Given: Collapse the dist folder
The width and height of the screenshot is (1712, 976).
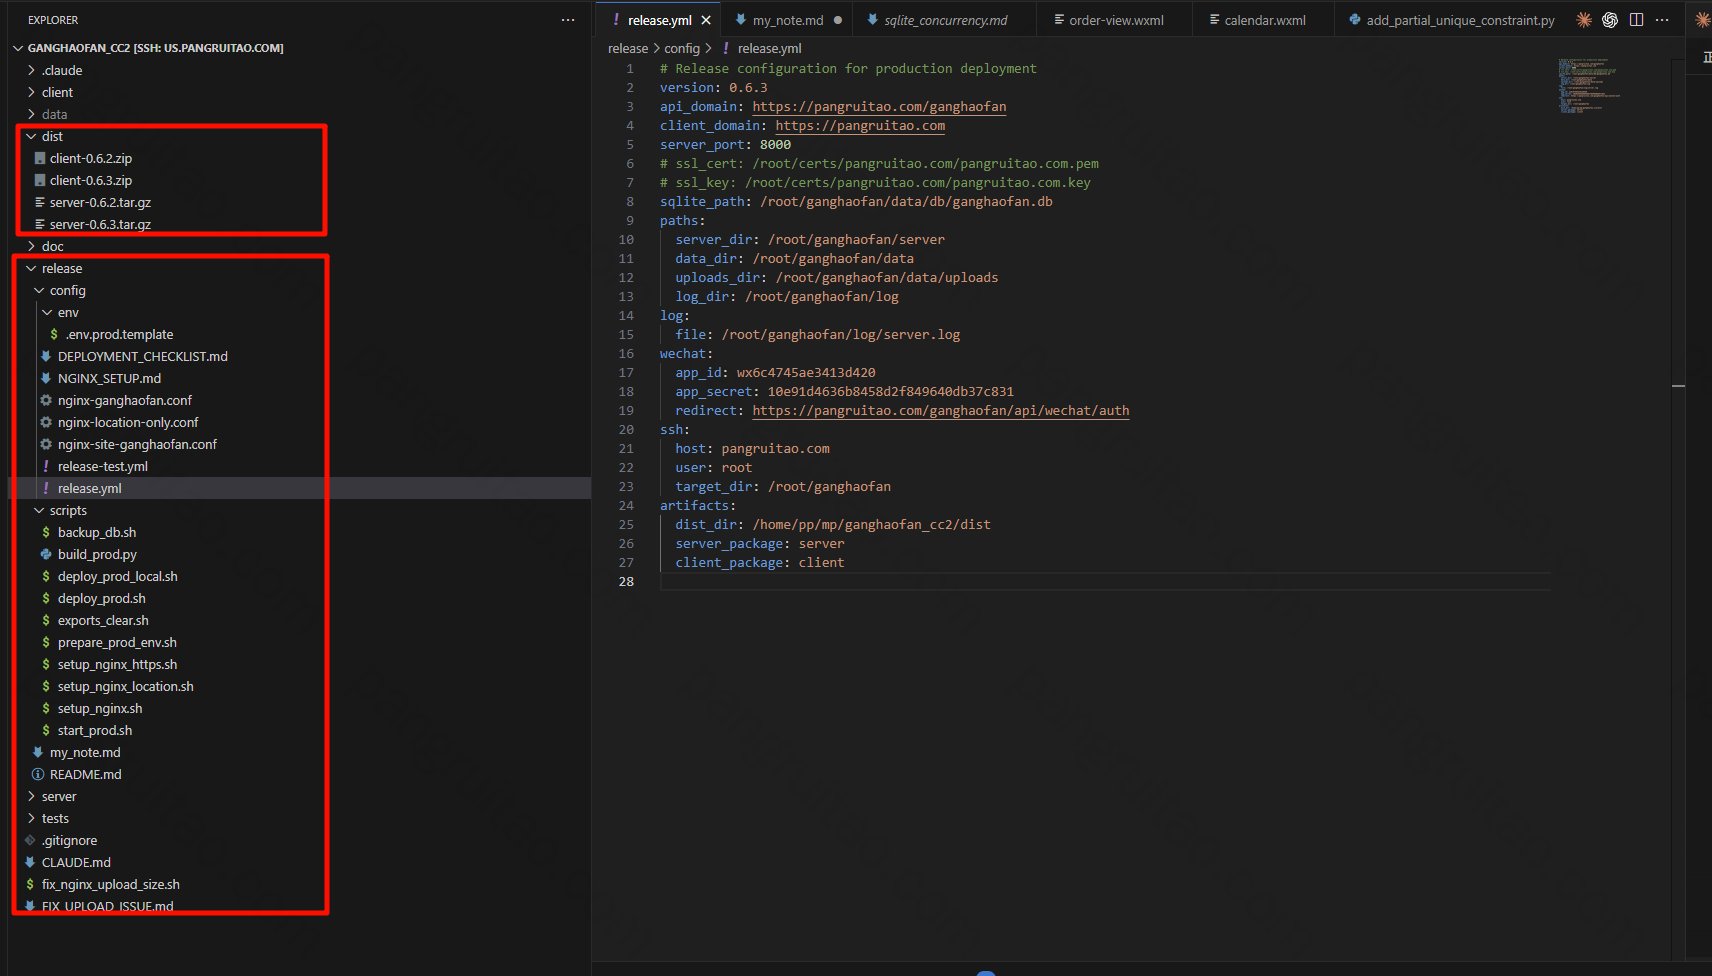Looking at the screenshot, I should click(x=32, y=136).
